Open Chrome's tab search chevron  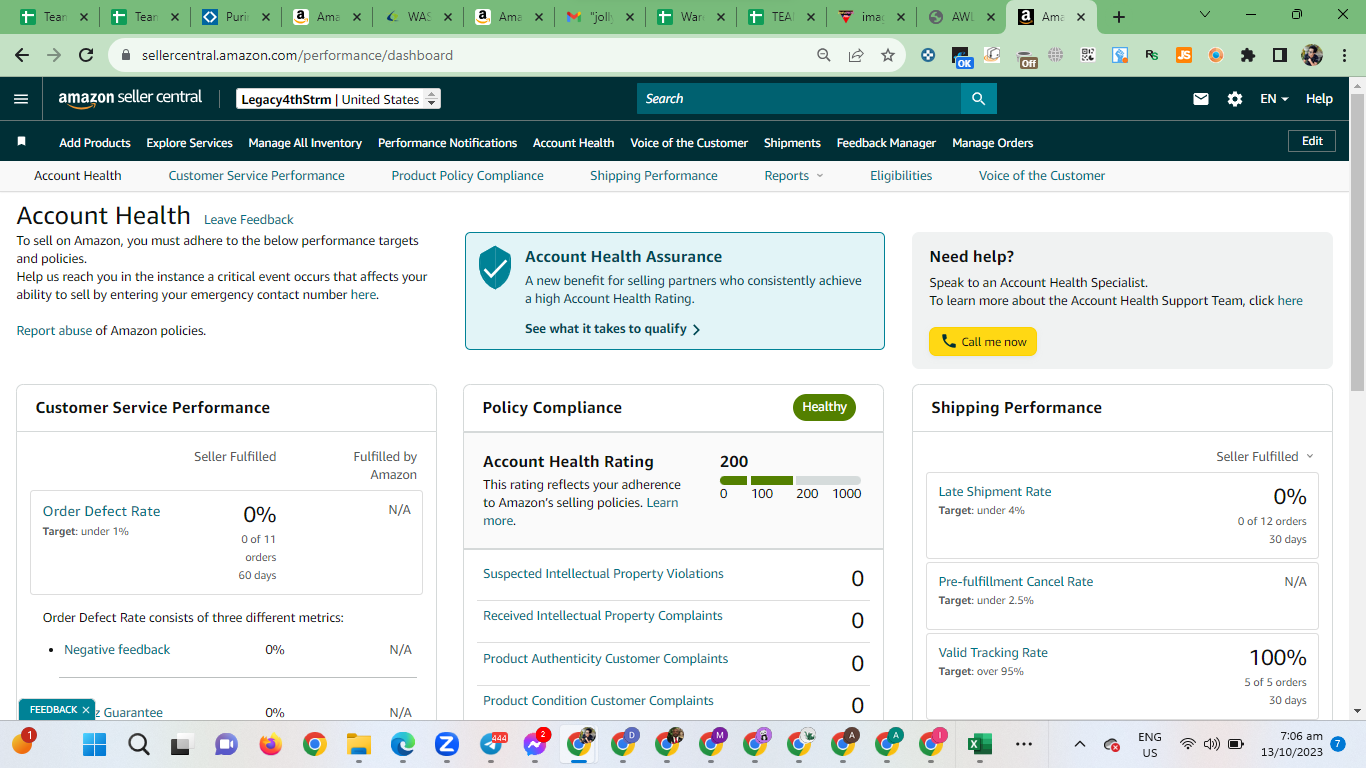(1204, 16)
